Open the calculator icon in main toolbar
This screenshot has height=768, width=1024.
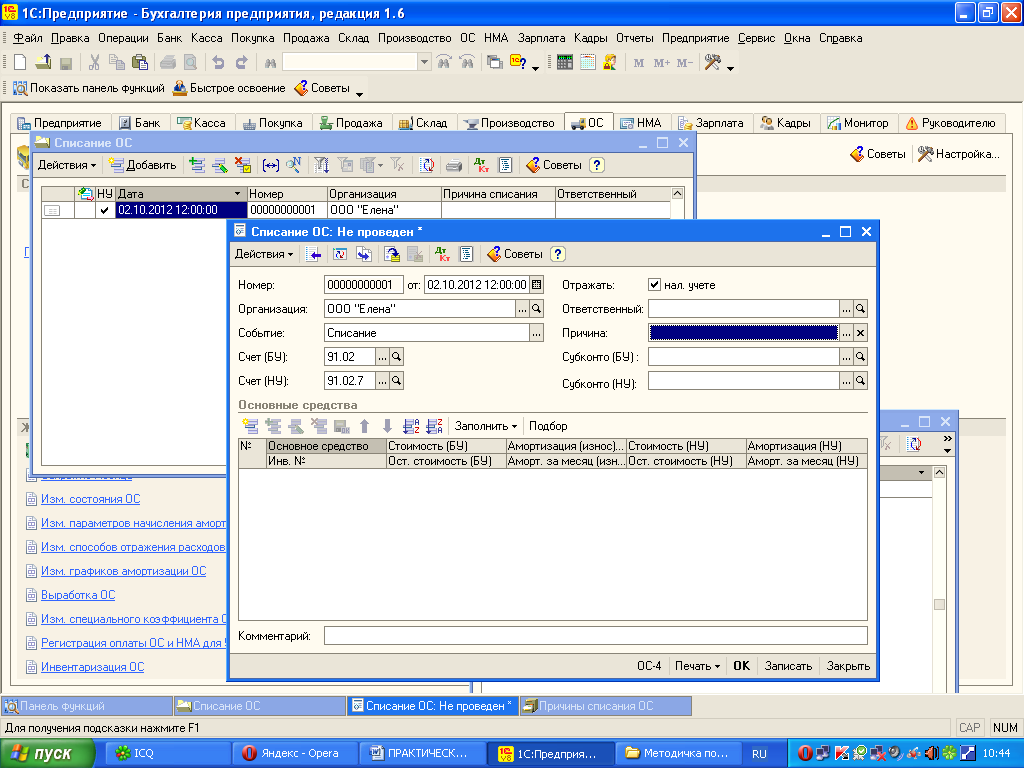565,63
